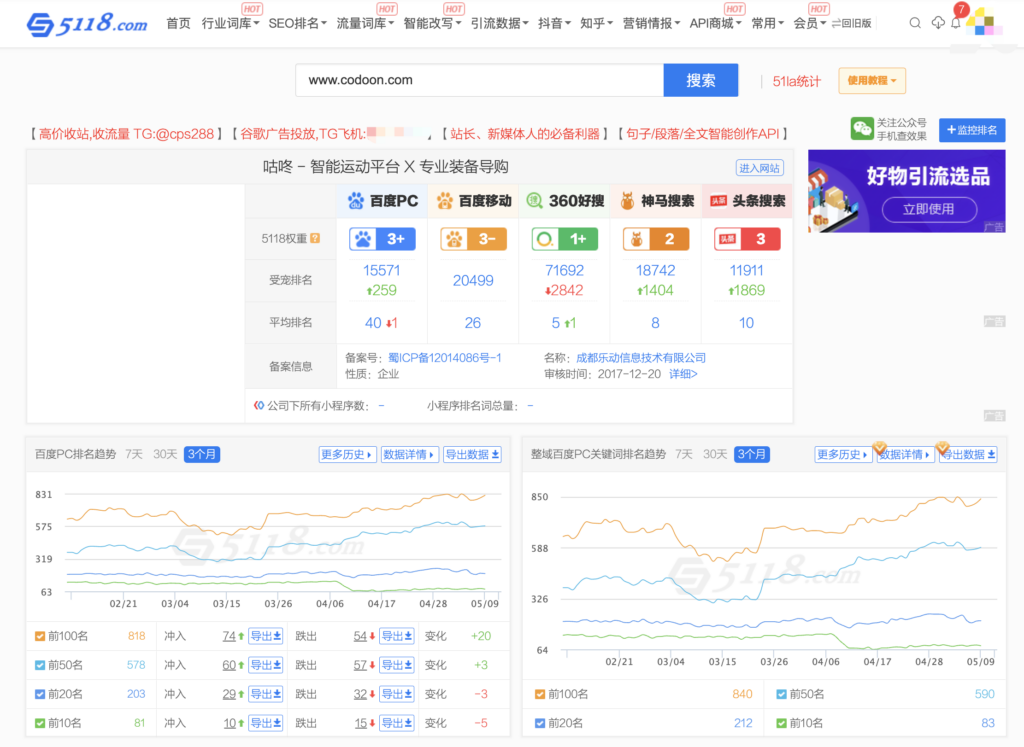Click export icon button for 前50名 冲入
This screenshot has width=1024, height=747.
(265, 665)
